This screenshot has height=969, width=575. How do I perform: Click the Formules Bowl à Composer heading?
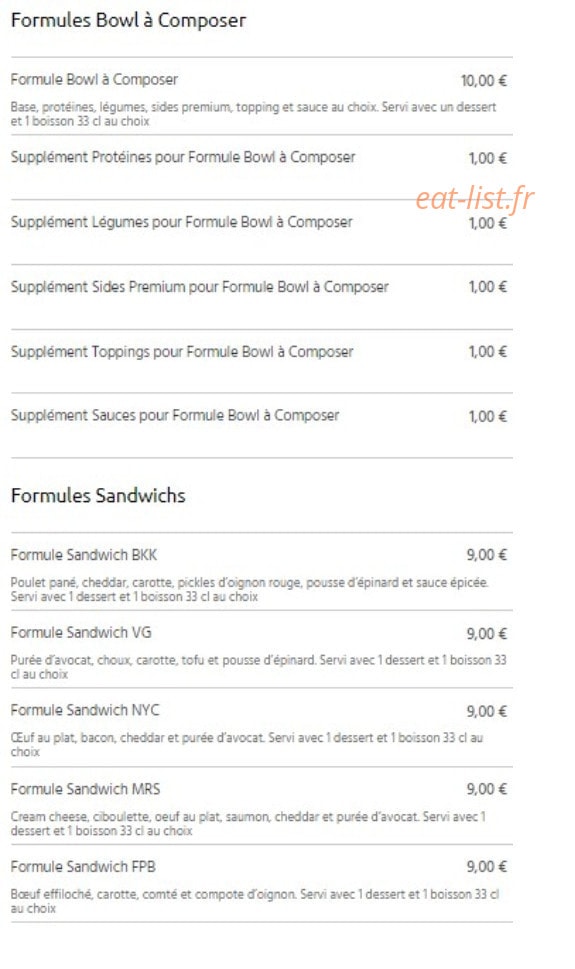point(128,20)
